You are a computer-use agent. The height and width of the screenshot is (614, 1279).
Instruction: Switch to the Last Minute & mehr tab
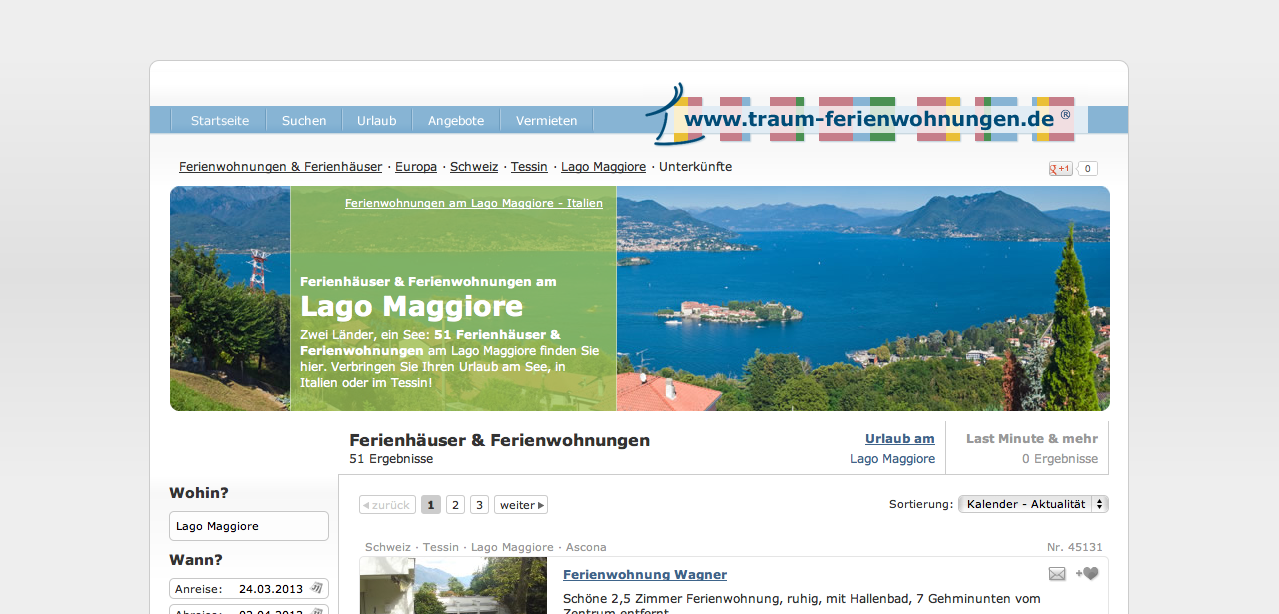[x=1030, y=448]
